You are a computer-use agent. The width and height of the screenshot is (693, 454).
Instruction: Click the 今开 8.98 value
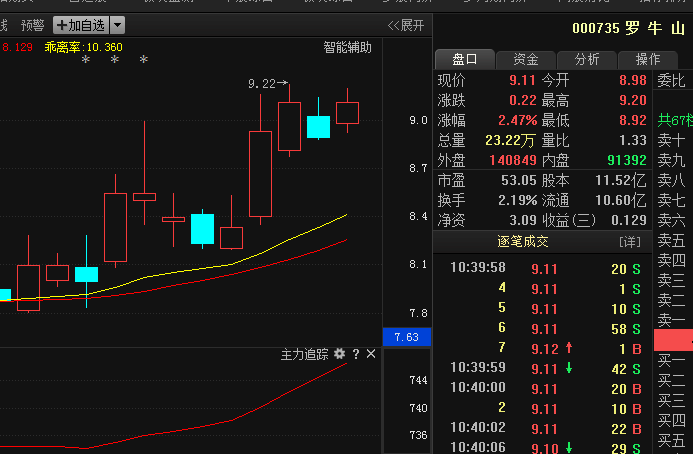633,80
